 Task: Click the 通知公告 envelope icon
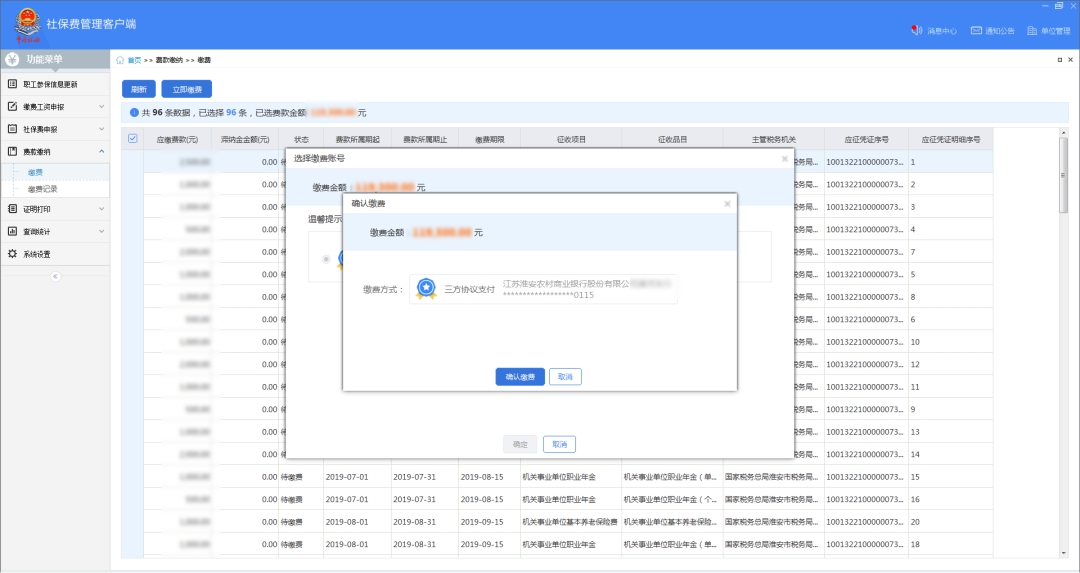(976, 30)
